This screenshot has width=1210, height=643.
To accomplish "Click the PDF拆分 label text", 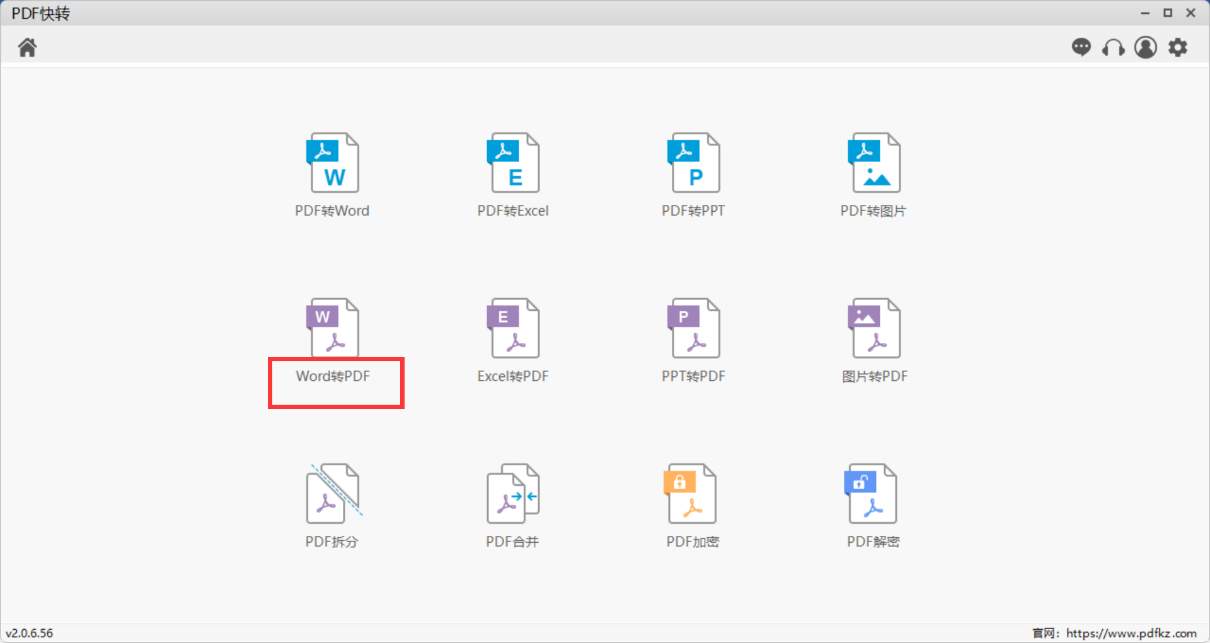I will pyautogui.click(x=331, y=542).
